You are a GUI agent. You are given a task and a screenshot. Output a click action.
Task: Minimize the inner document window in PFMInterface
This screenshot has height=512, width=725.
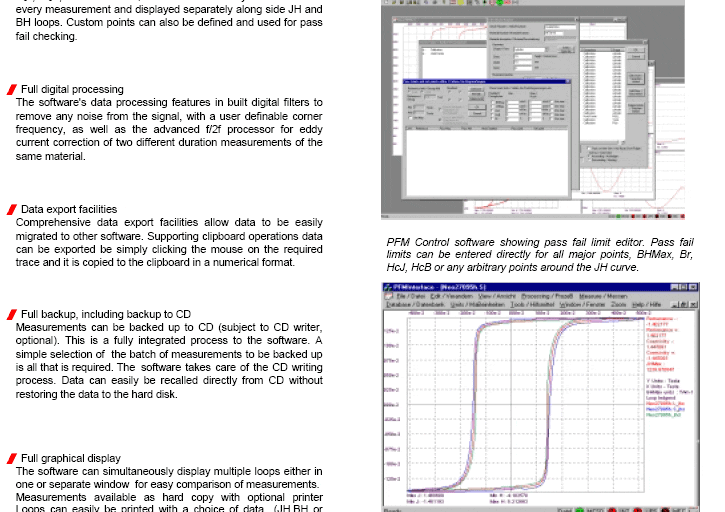click(x=675, y=305)
